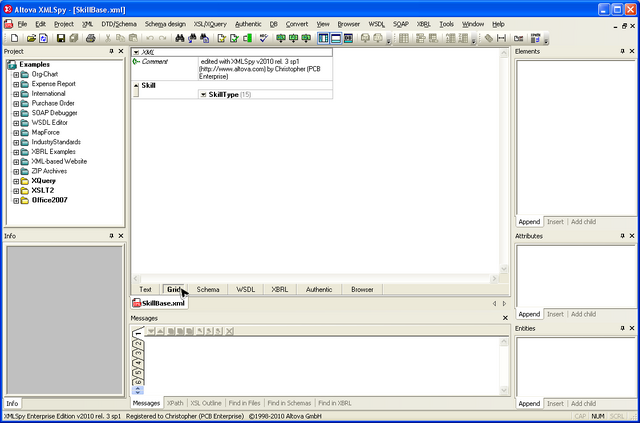This screenshot has height=423, width=640.
Task: Switch to WSDL view tab
Action: 245,289
